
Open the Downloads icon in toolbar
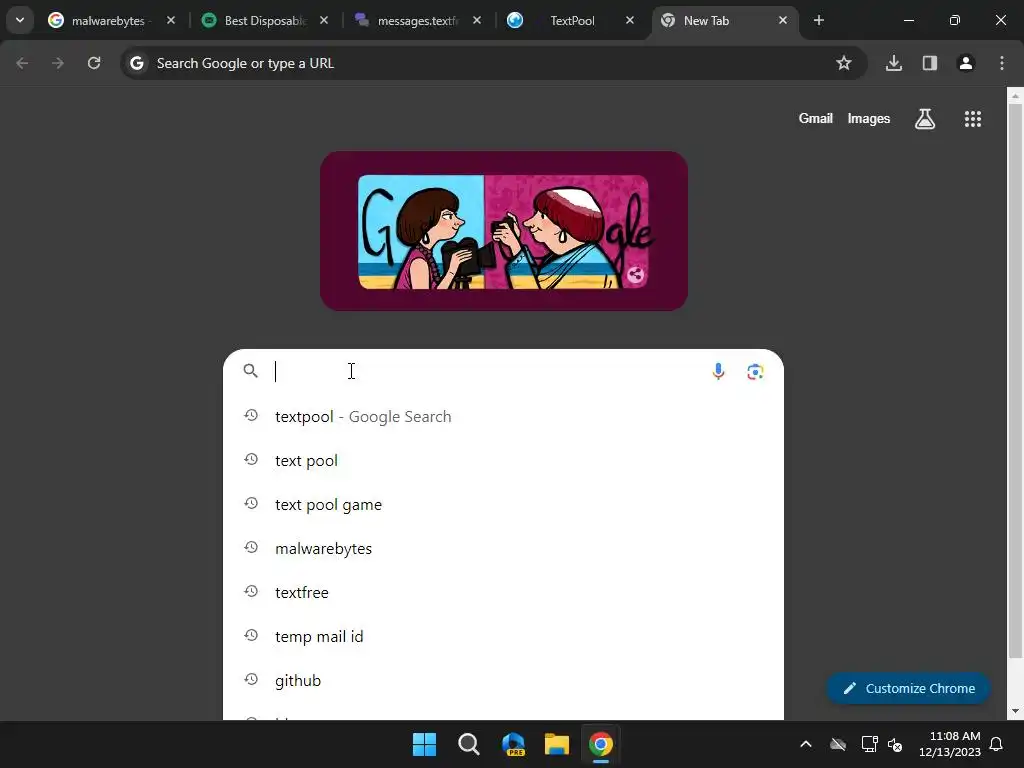click(x=894, y=63)
